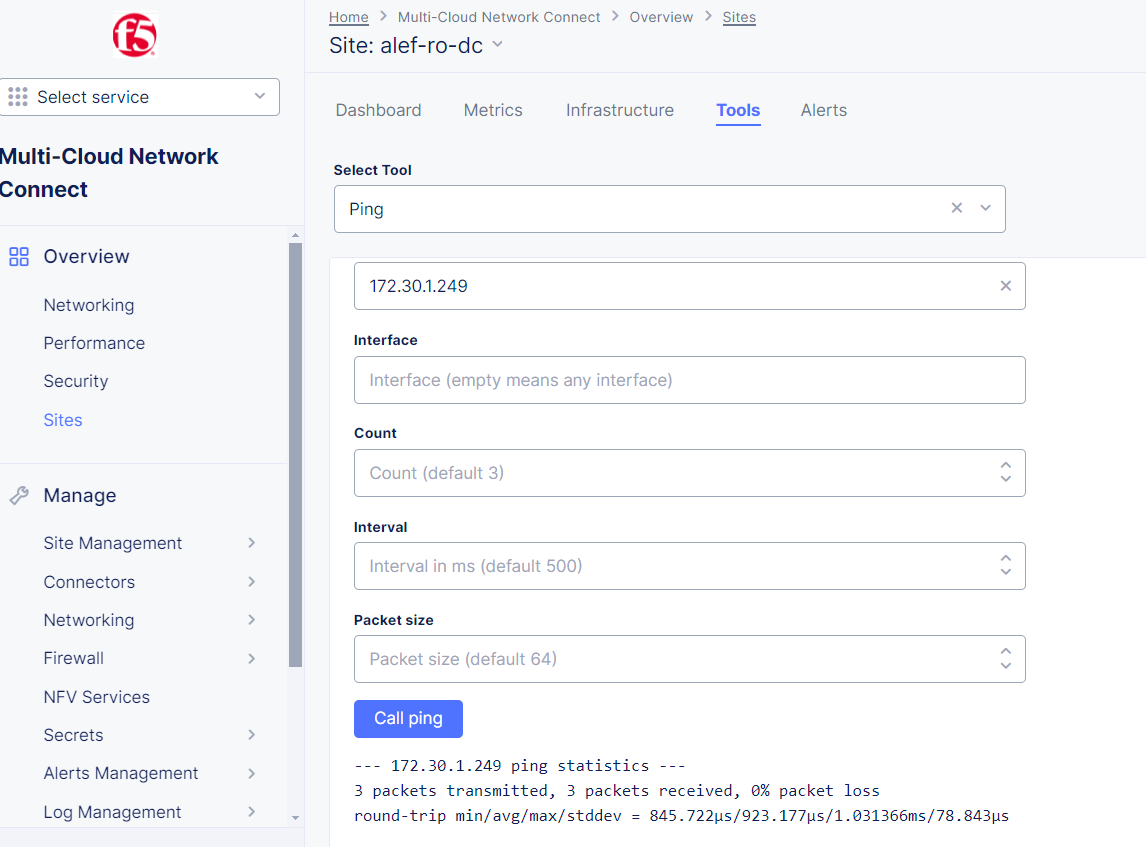The height and width of the screenshot is (847, 1146).
Task: Focus the Interval input field
Action: [690, 566]
